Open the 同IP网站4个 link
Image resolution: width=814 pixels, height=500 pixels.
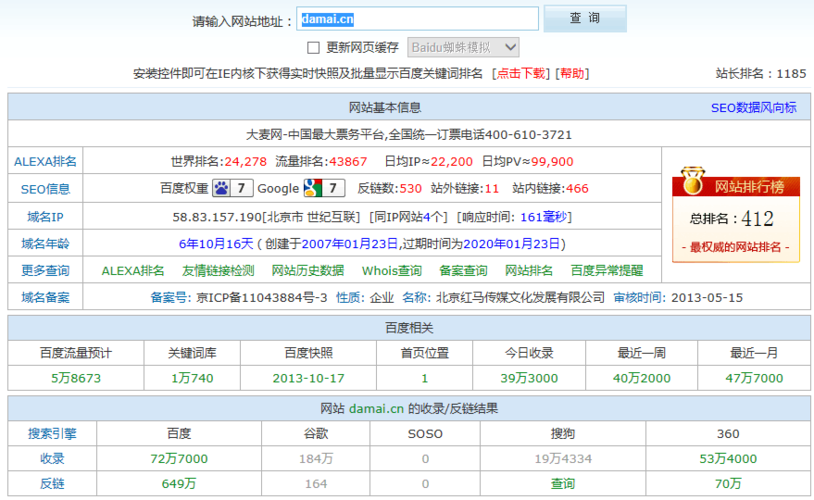408,217
